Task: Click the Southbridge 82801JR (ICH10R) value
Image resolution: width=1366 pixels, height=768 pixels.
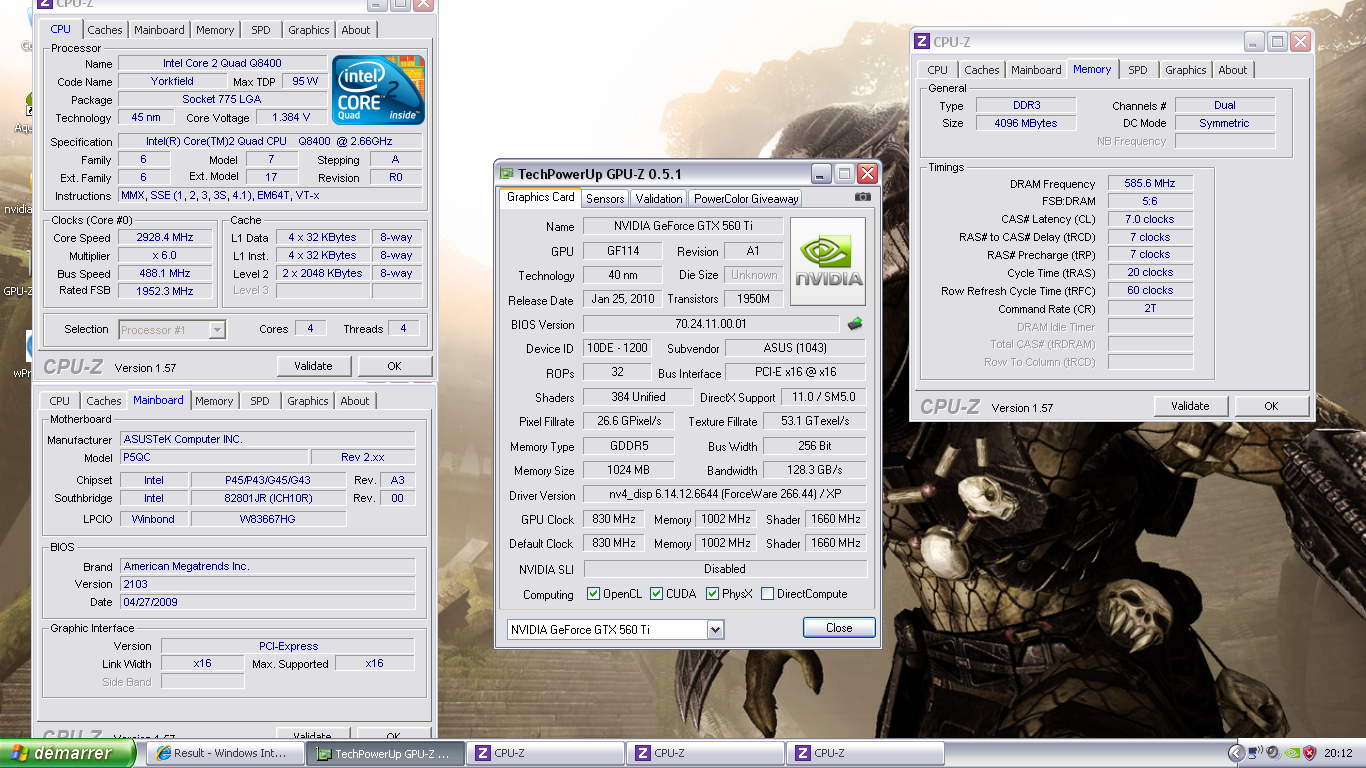Action: coord(268,498)
